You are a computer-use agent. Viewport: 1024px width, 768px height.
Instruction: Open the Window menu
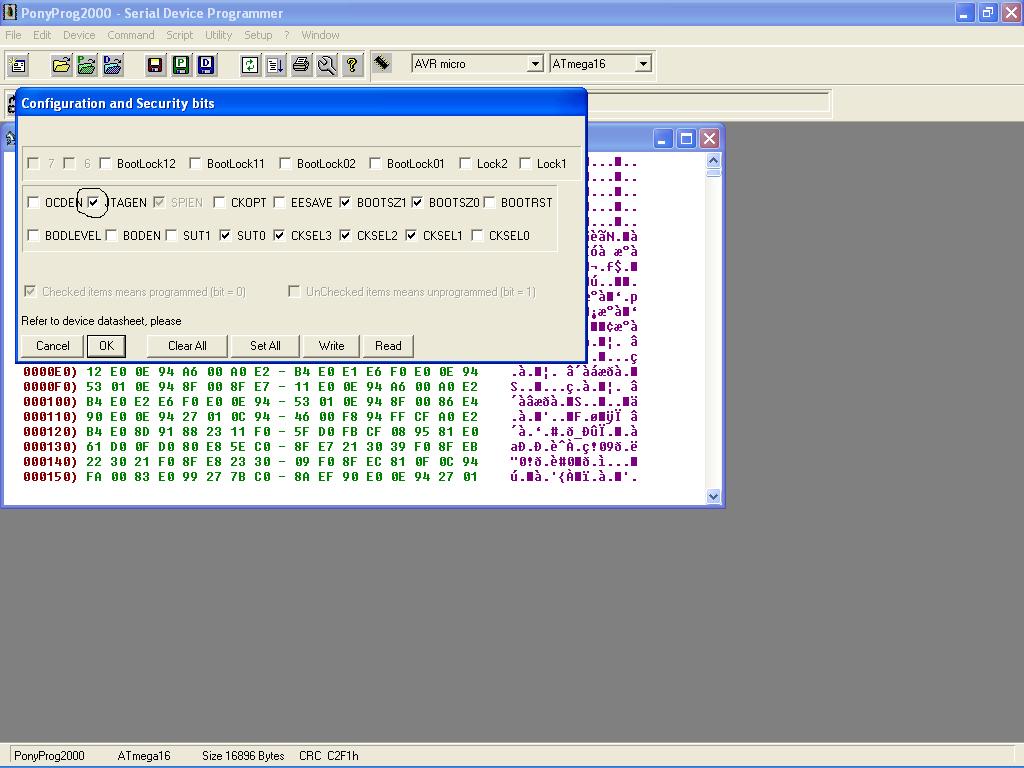pos(320,35)
